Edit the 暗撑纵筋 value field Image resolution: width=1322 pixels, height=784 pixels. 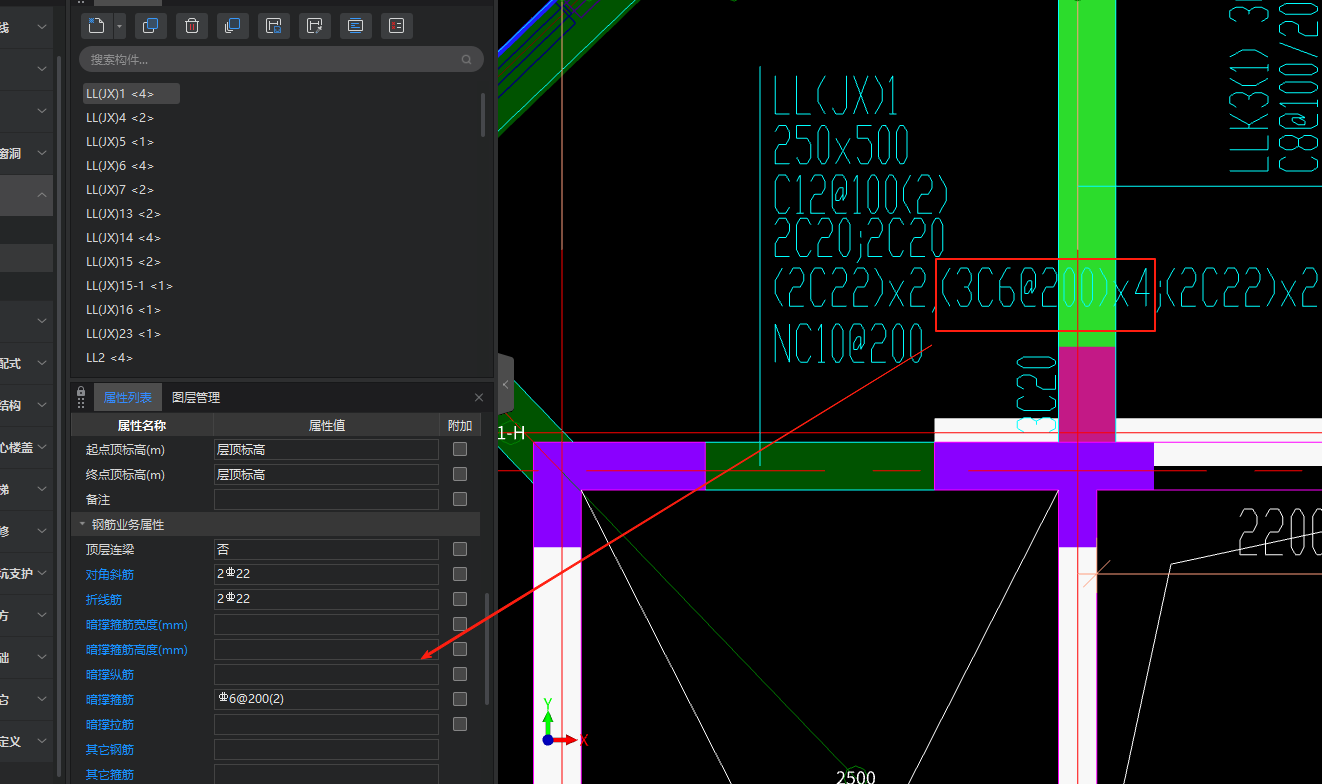[x=326, y=674]
